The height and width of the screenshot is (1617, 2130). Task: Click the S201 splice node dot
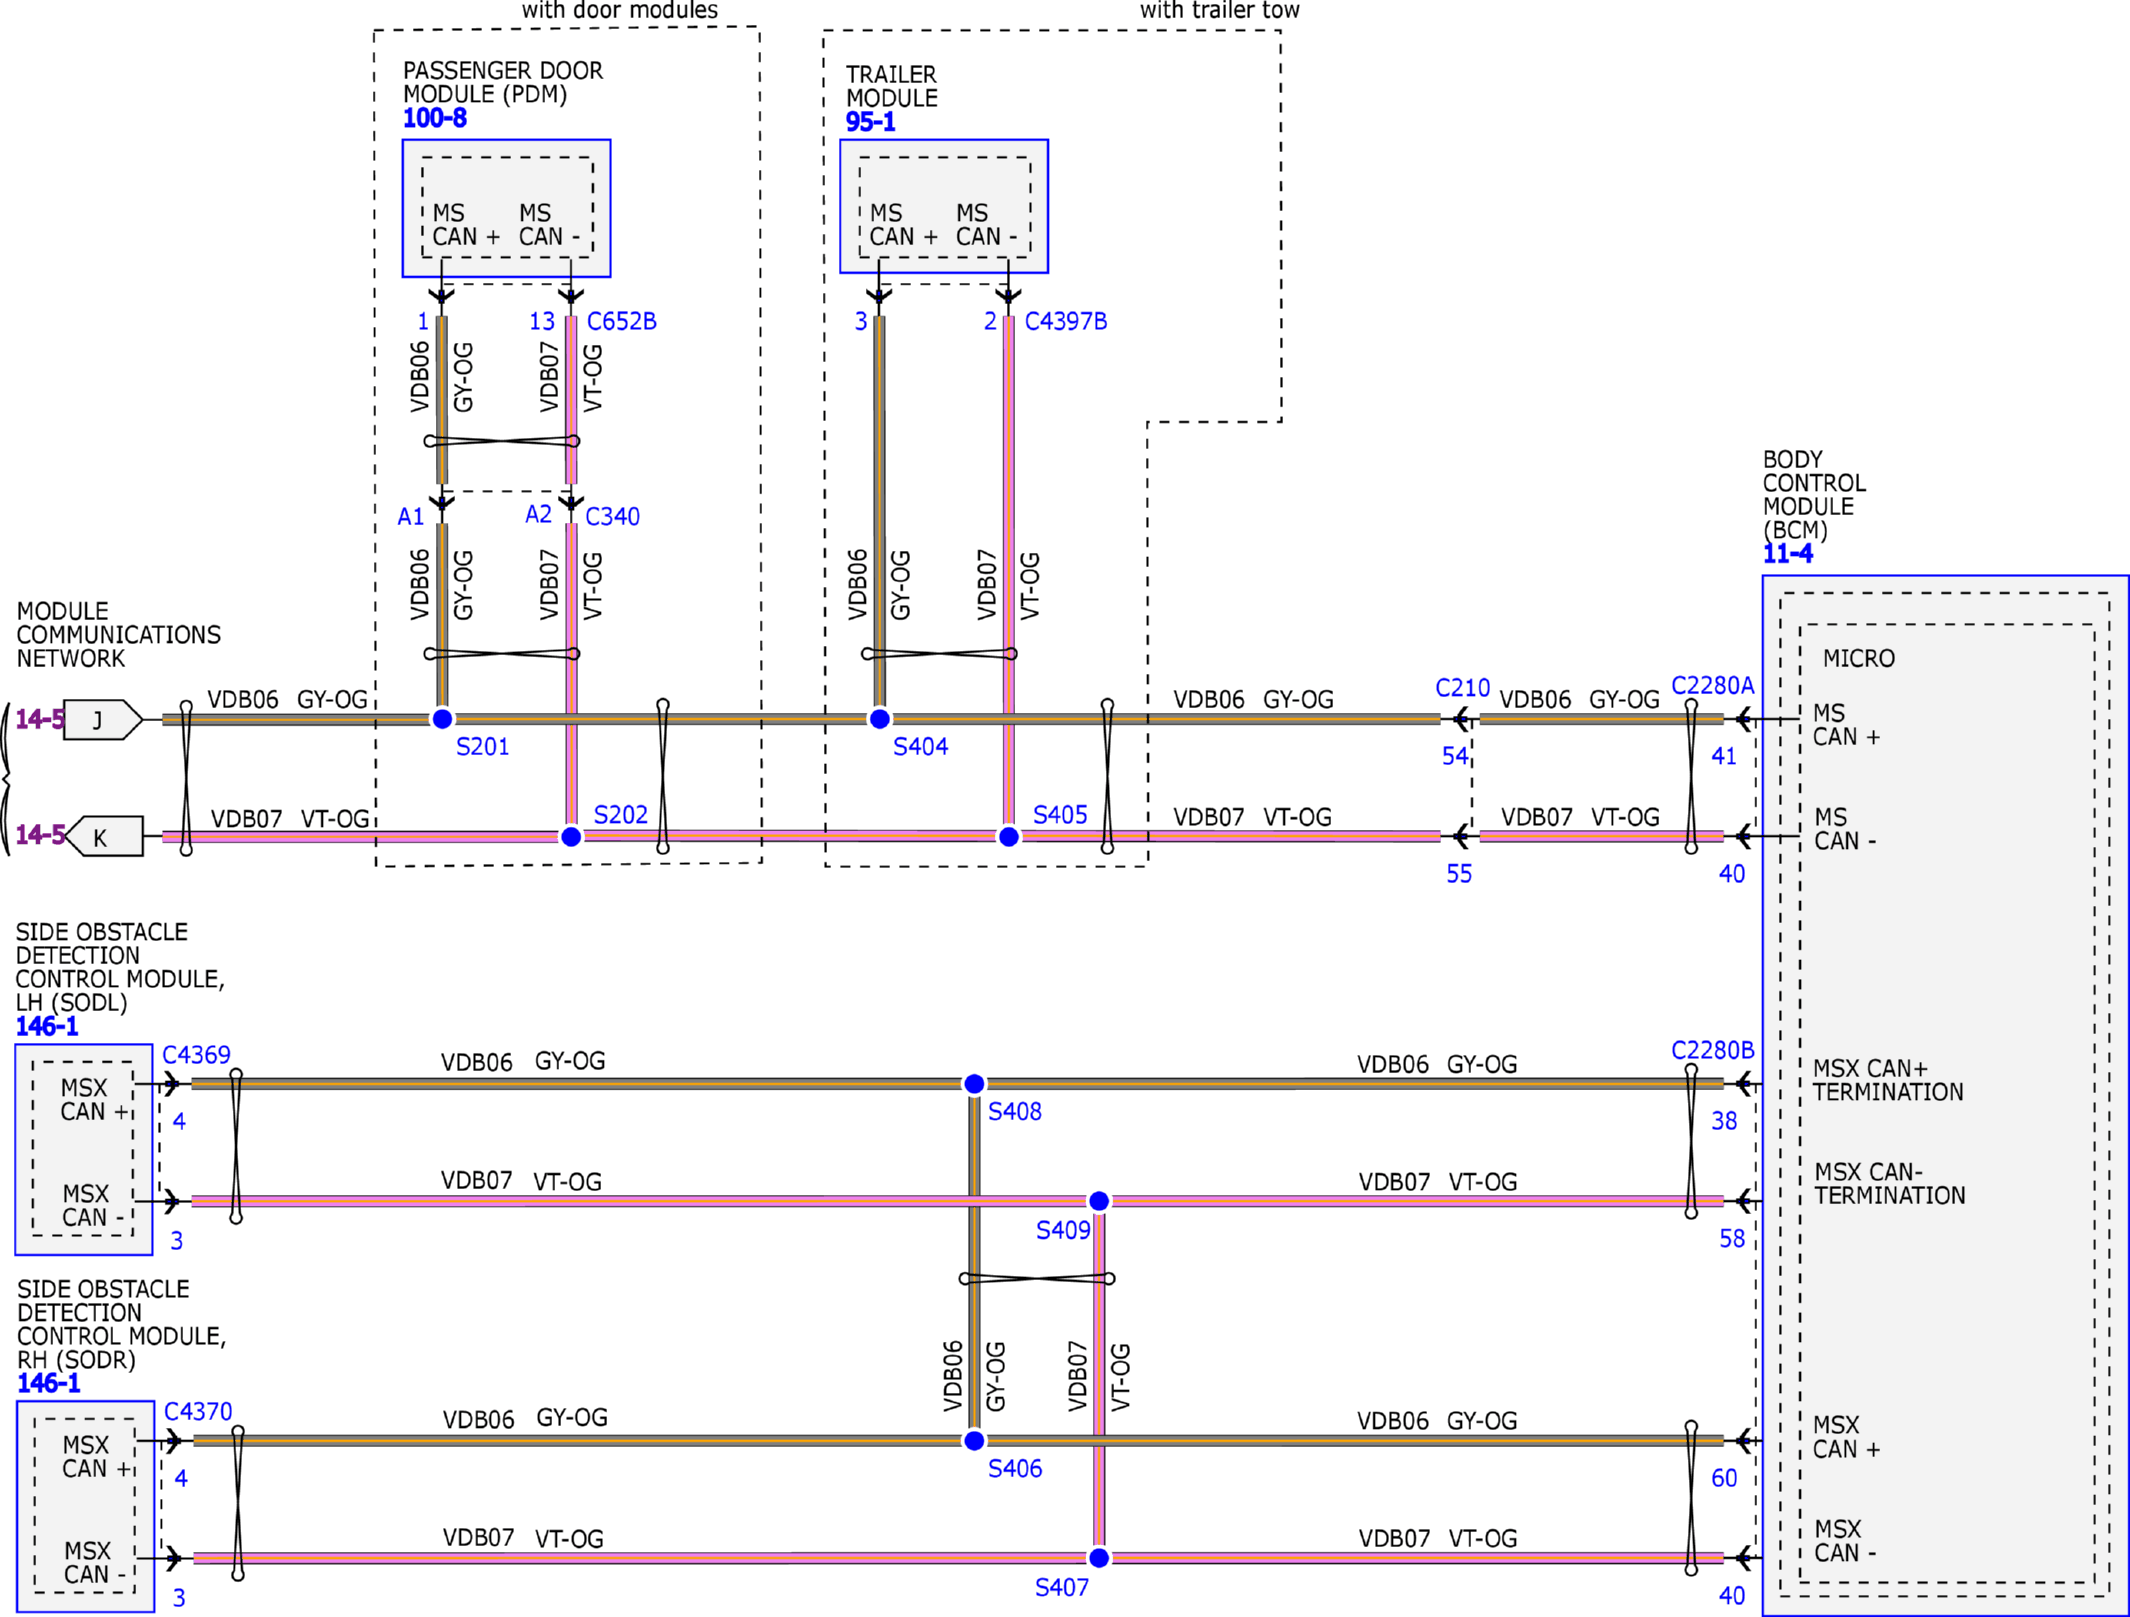pos(442,718)
